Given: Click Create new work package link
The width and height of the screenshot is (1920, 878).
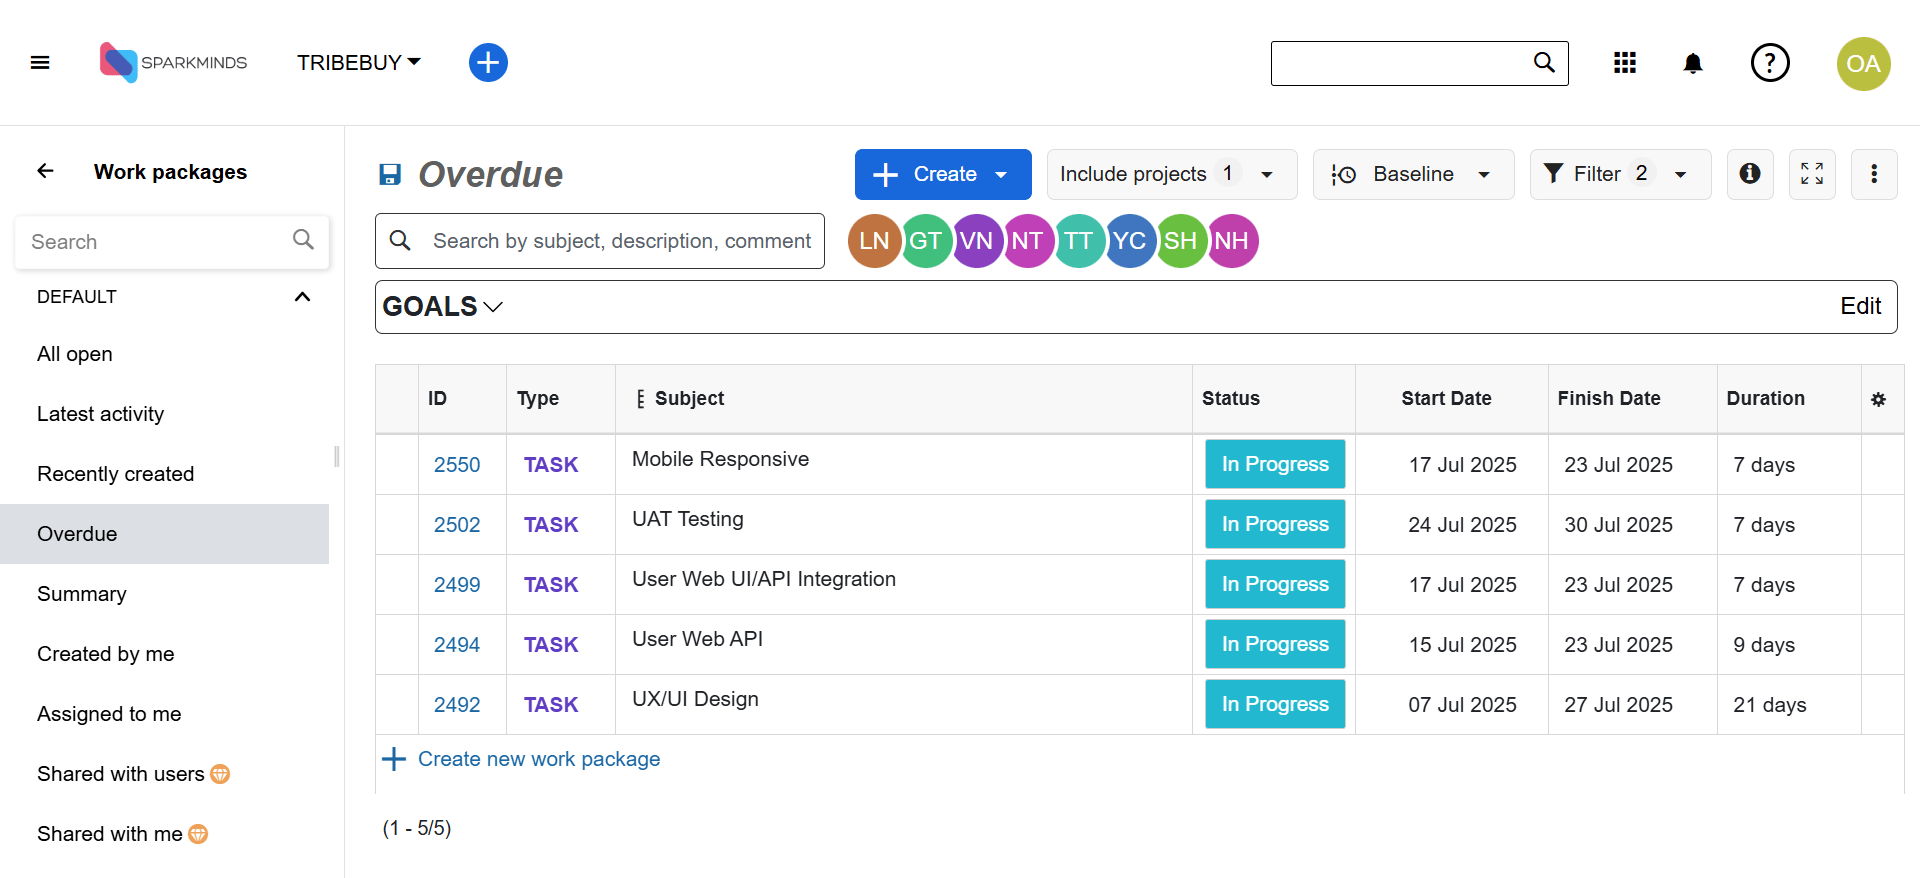Looking at the screenshot, I should 538,759.
